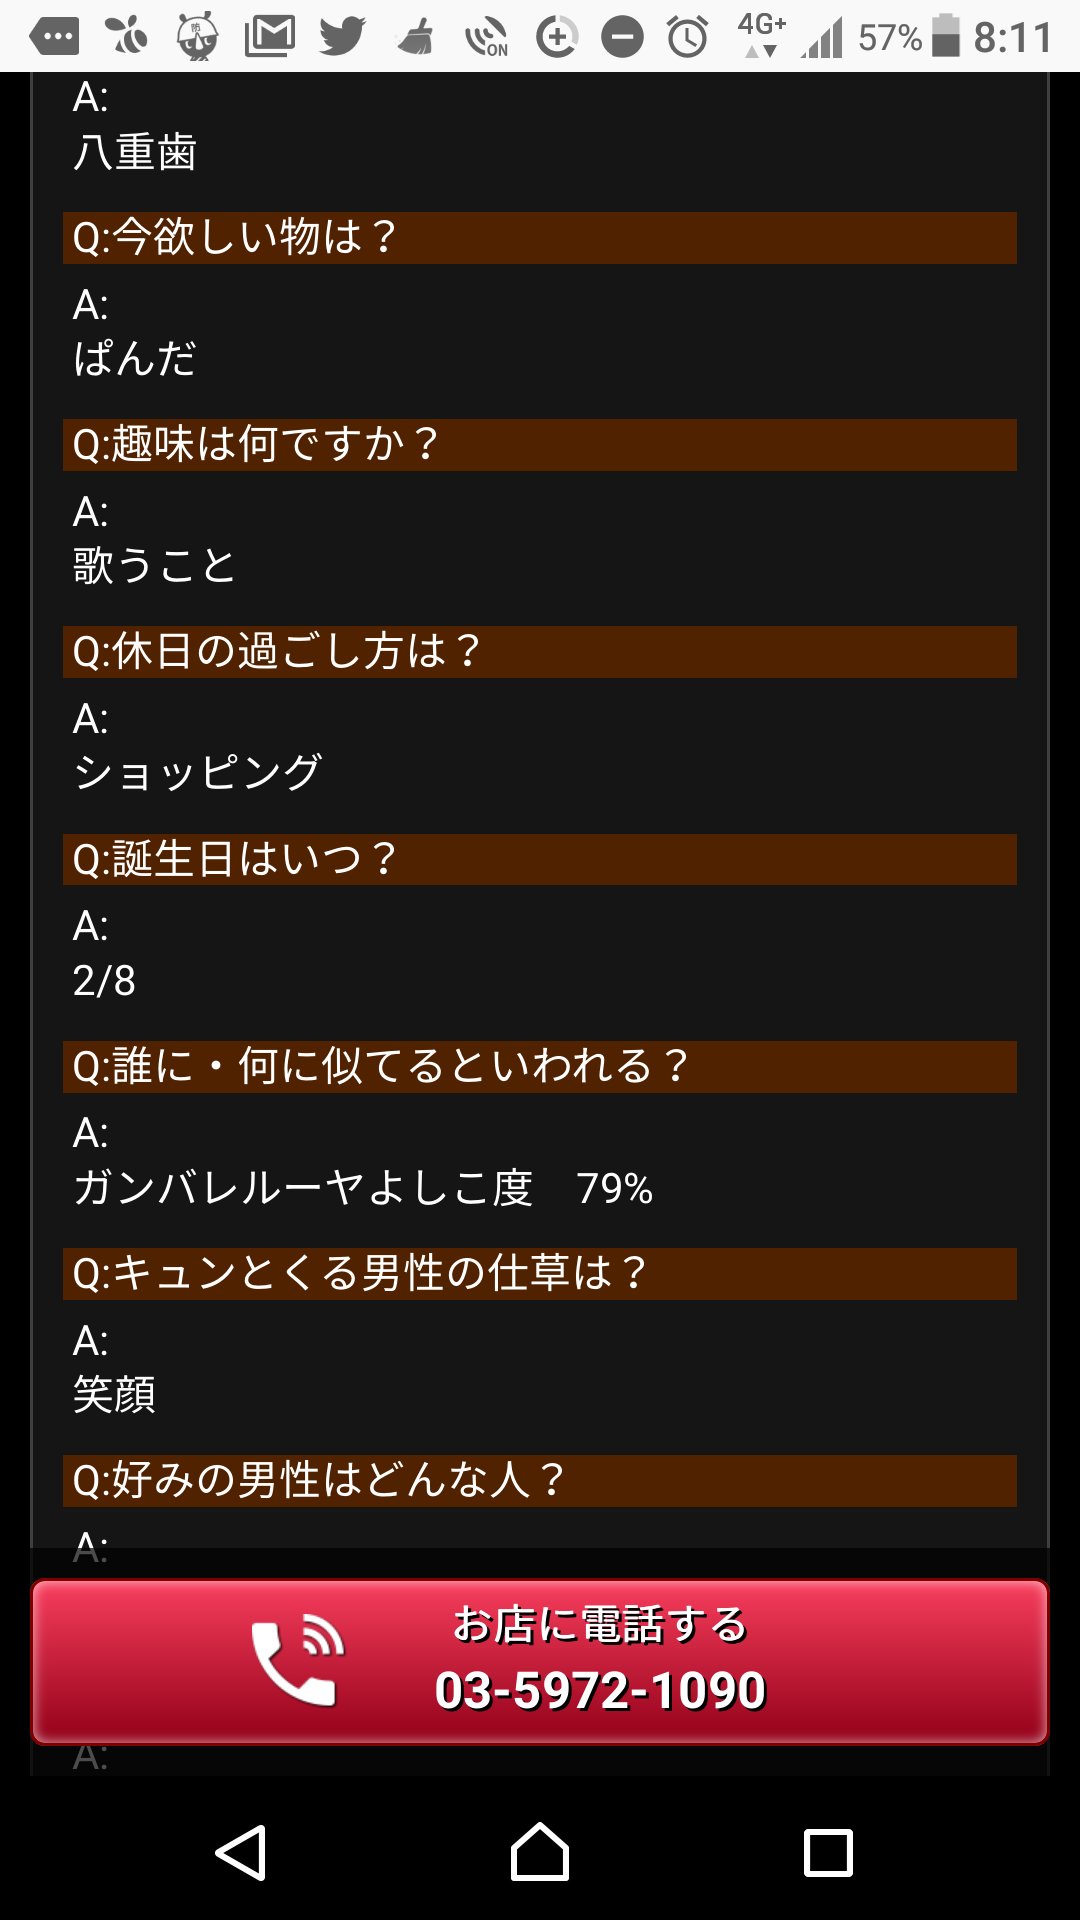
Task: Tap the message bubble notification icon
Action: click(54, 38)
